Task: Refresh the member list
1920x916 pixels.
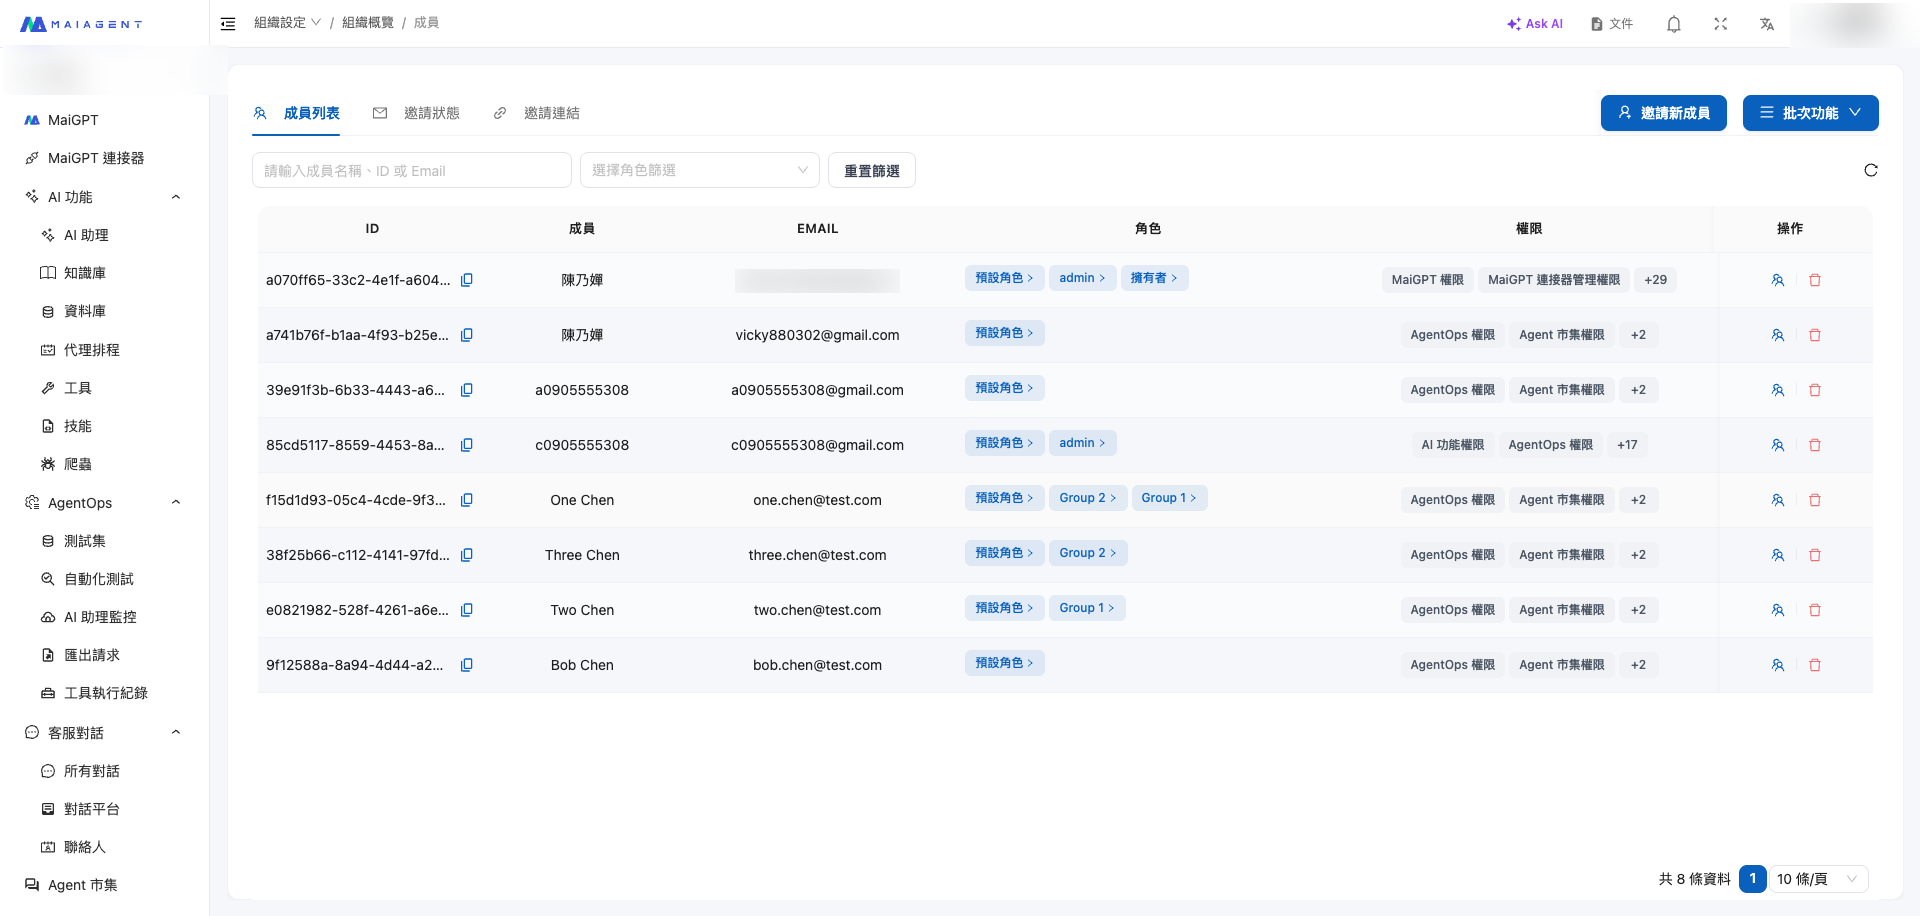Action: click(x=1871, y=170)
